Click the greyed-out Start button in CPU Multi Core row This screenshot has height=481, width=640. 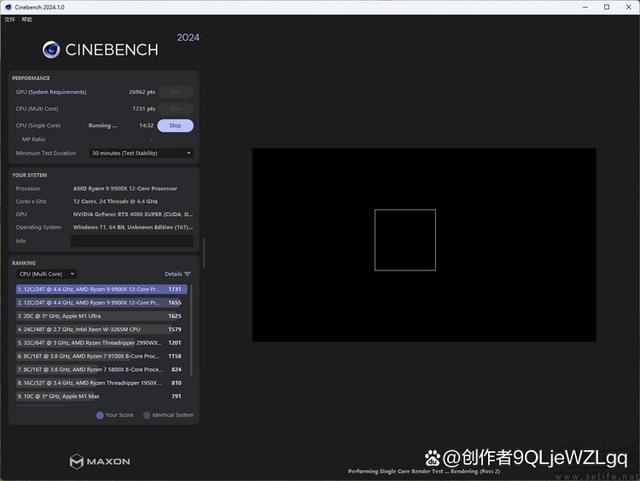coord(176,109)
